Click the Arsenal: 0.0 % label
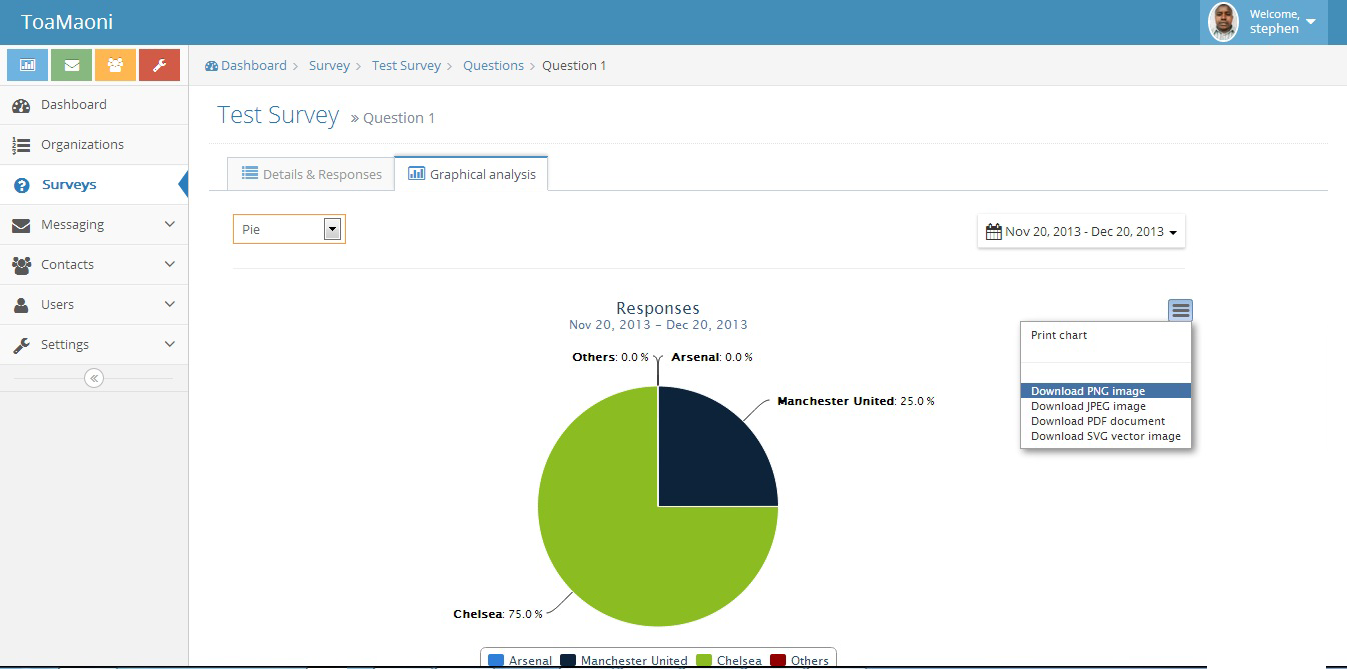The width and height of the screenshot is (1347, 669). coord(712,357)
